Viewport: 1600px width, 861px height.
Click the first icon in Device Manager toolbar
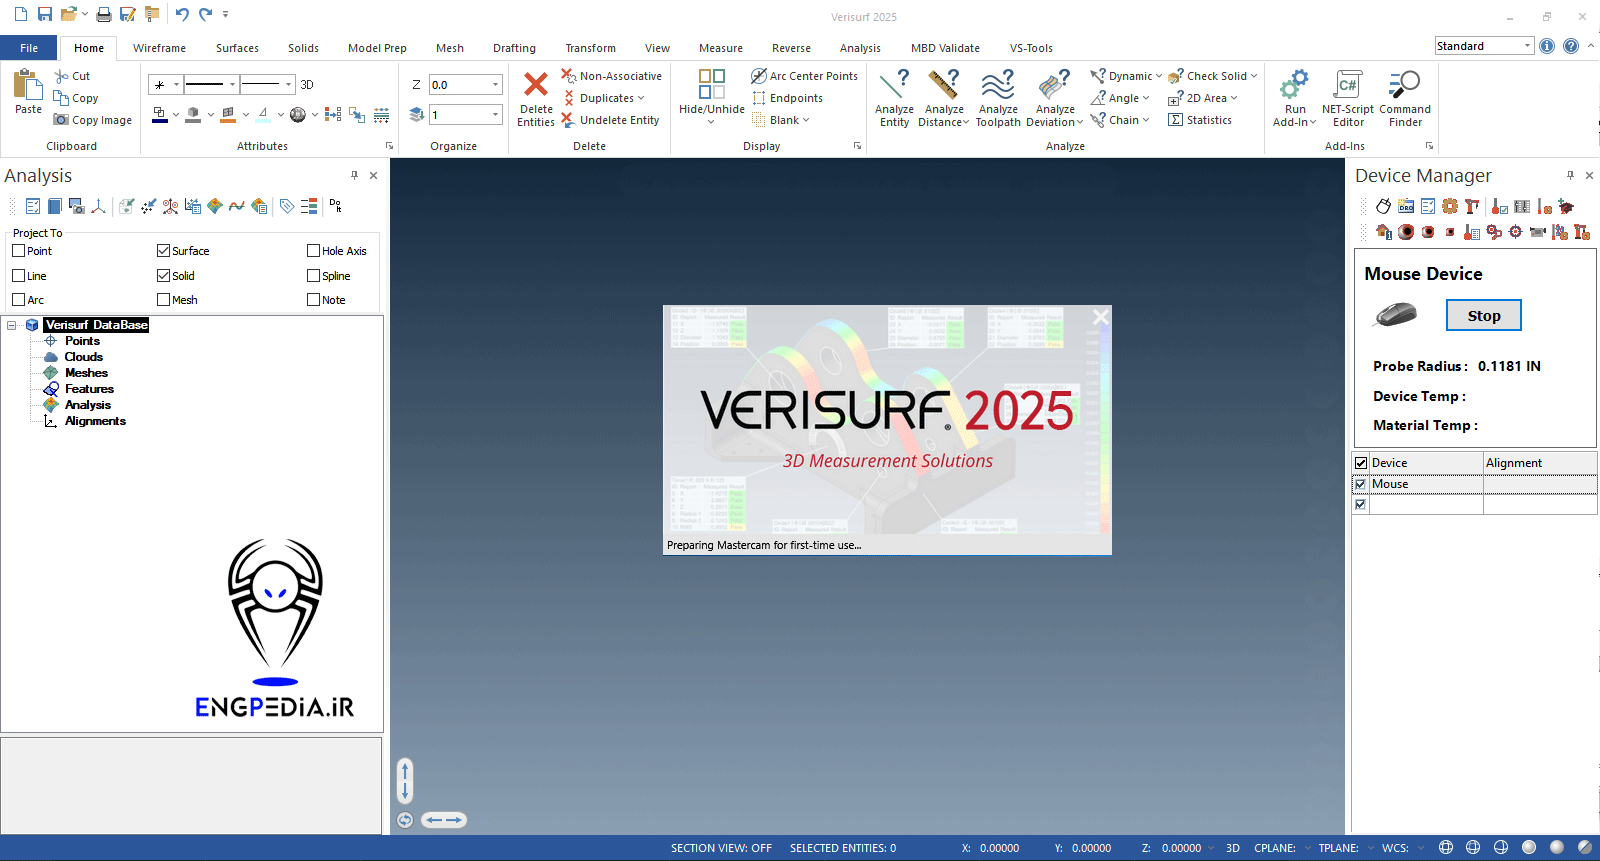pos(1383,206)
